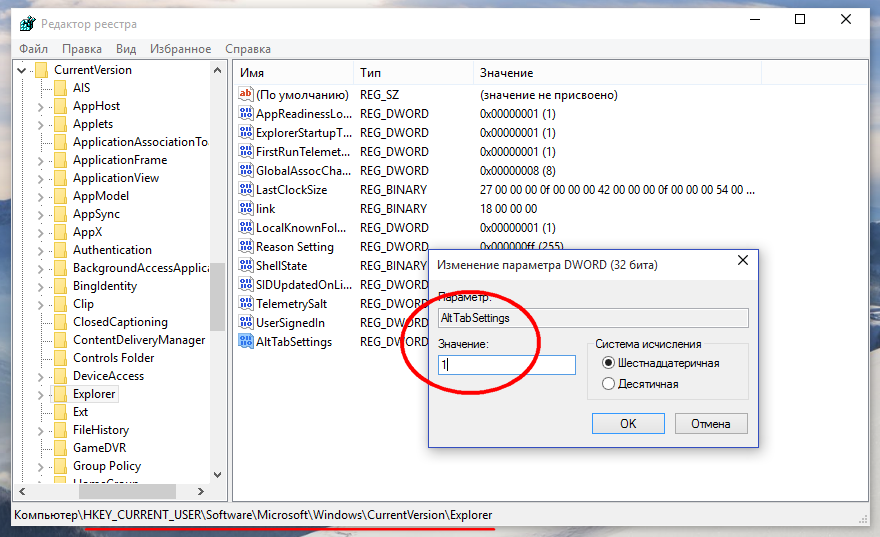Click the AltTabSettings DWORD value icon

pos(246,342)
